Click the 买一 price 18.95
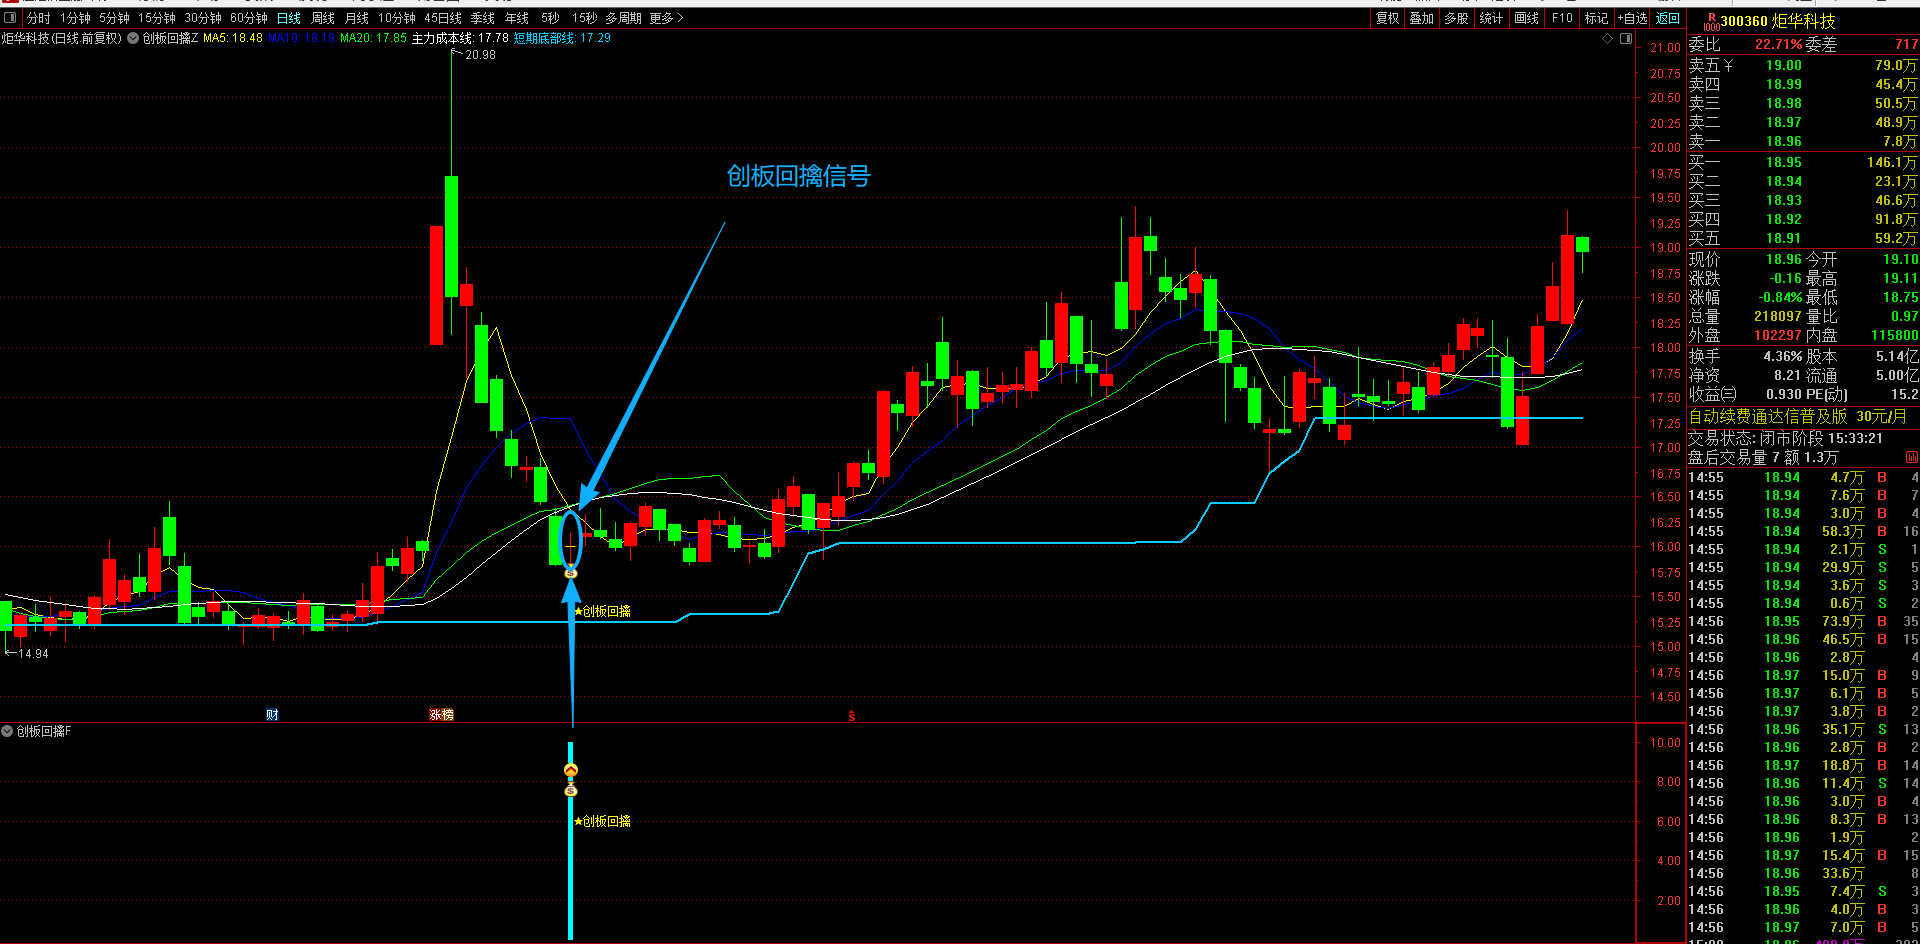This screenshot has width=1920, height=944. pos(1784,162)
